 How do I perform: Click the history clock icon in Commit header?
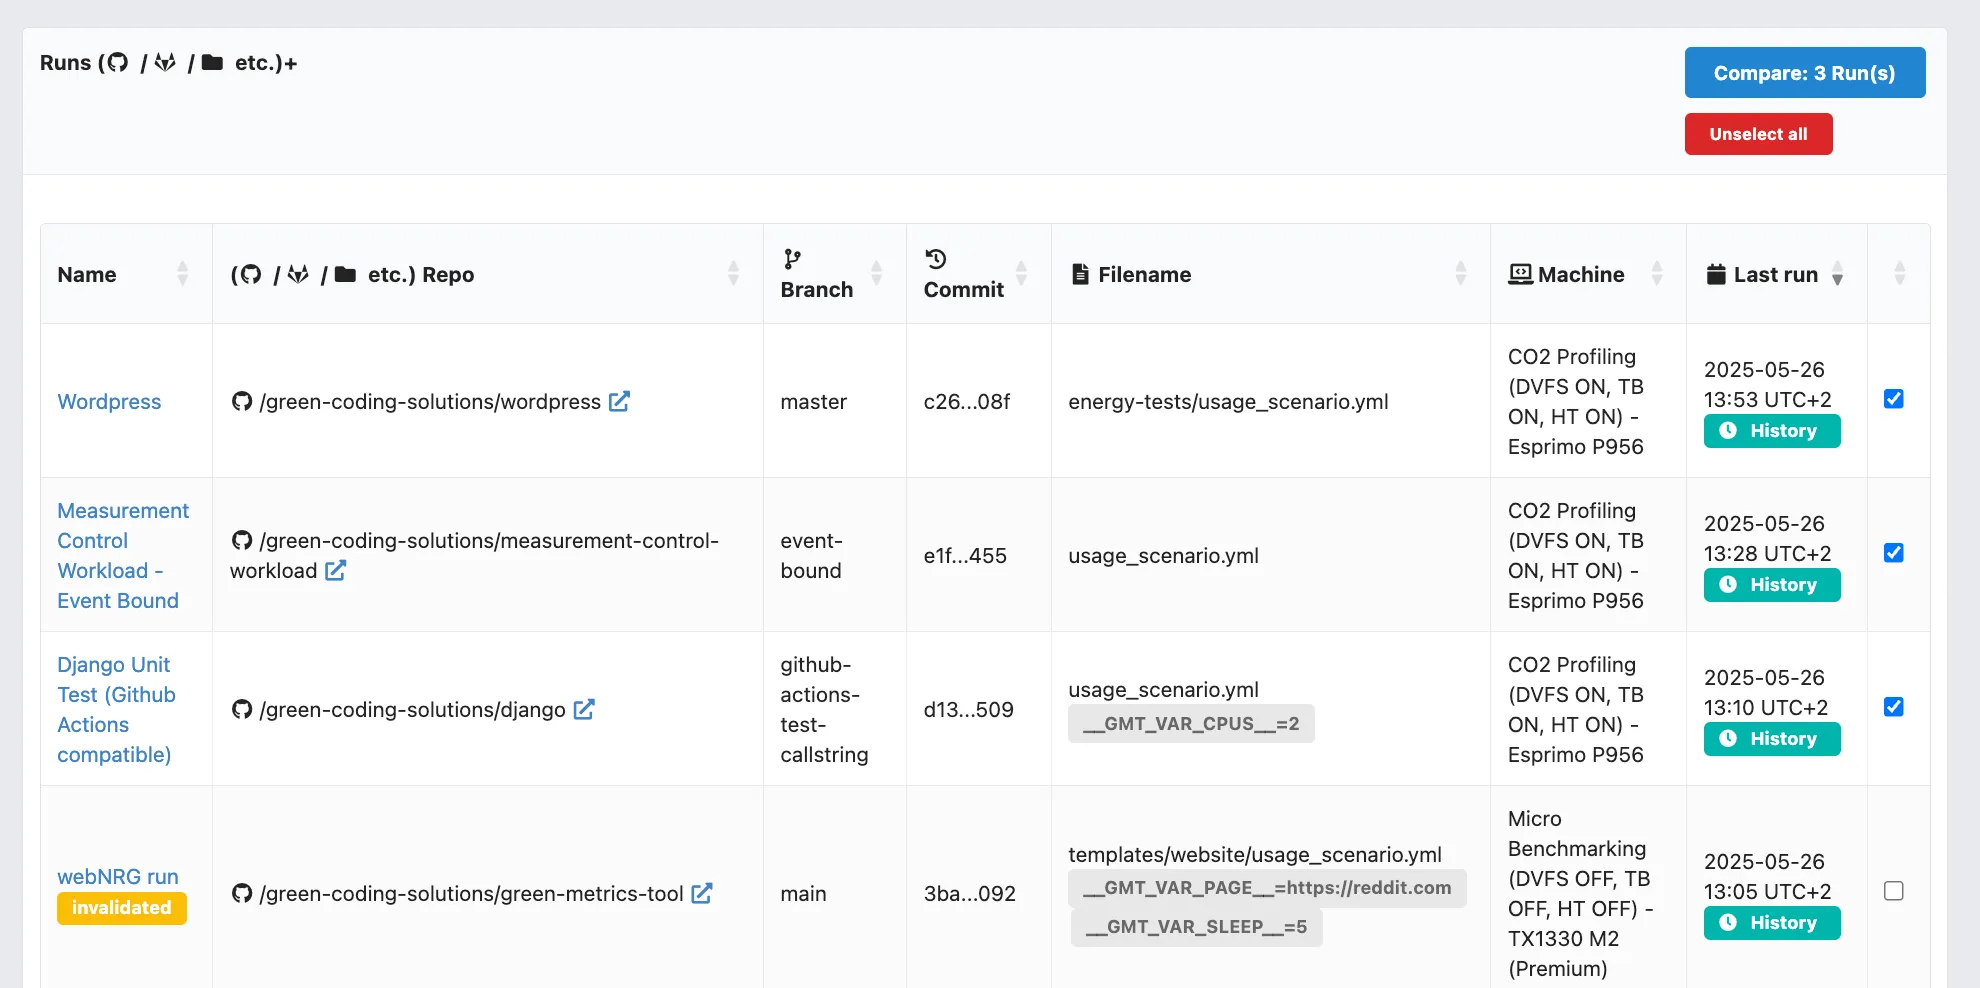(x=936, y=259)
